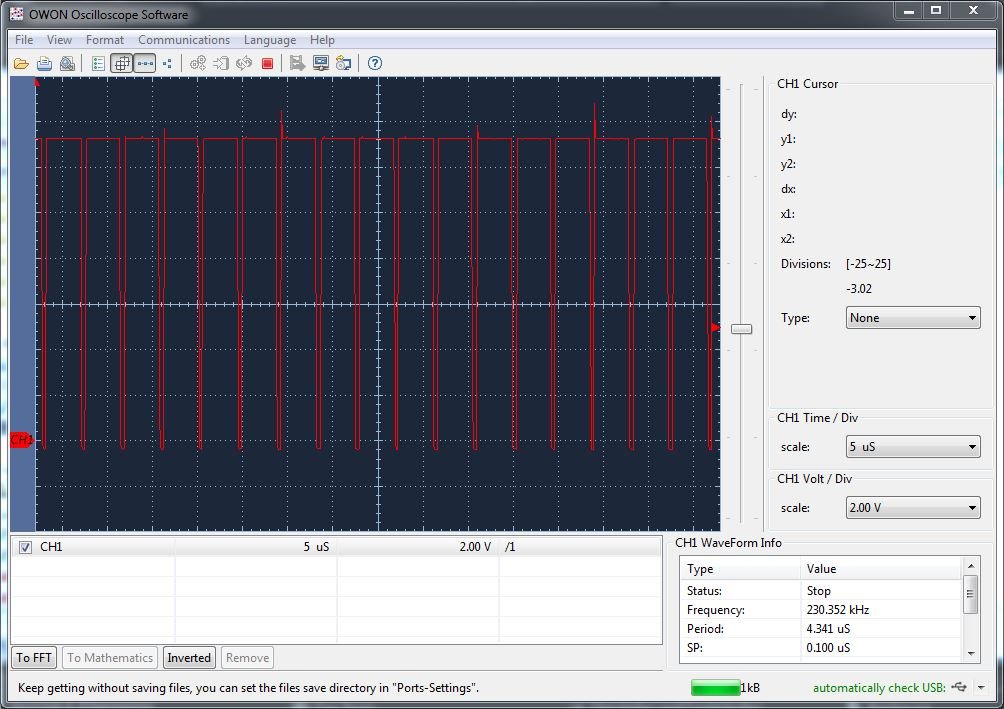
Task: Click the To Mathematics button
Action: 110,658
